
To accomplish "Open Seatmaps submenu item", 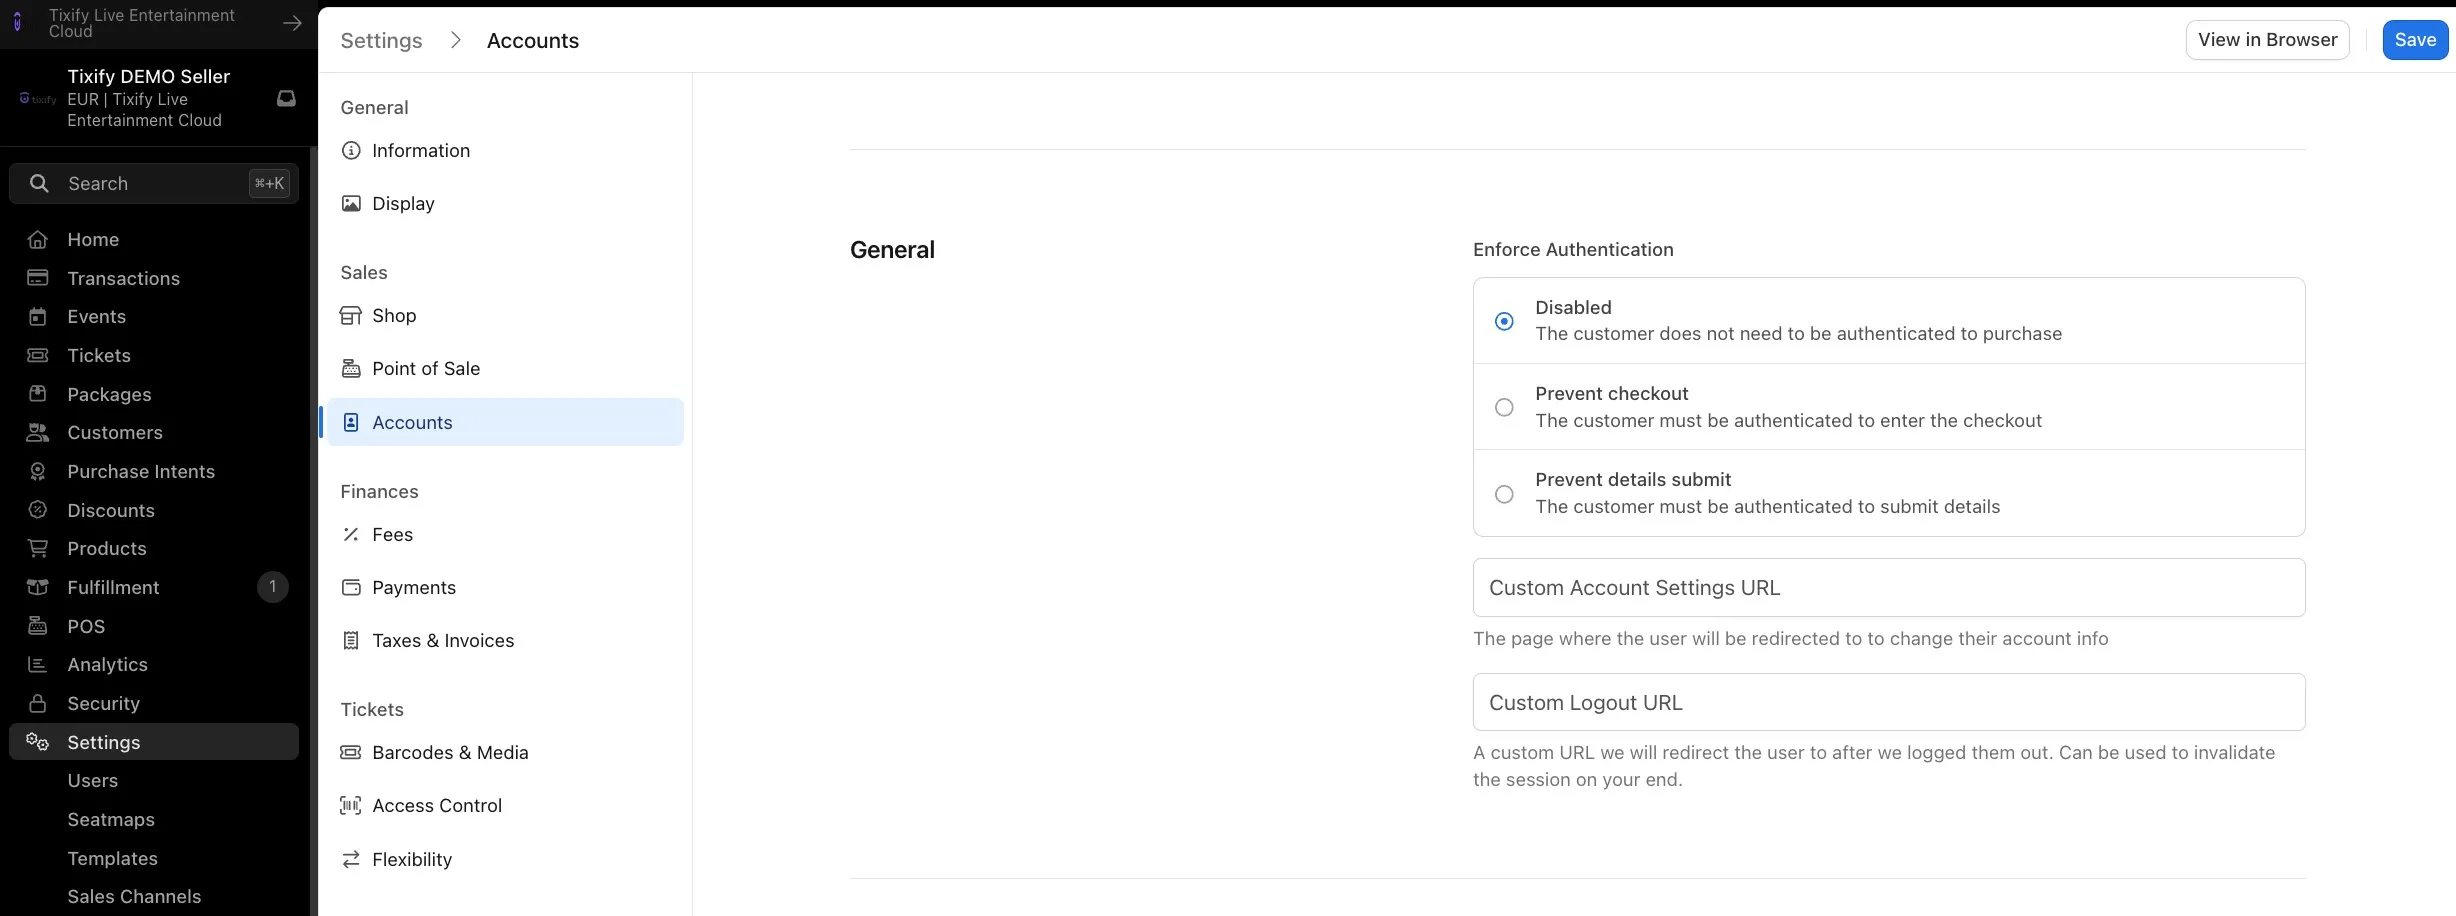I will point(111,819).
